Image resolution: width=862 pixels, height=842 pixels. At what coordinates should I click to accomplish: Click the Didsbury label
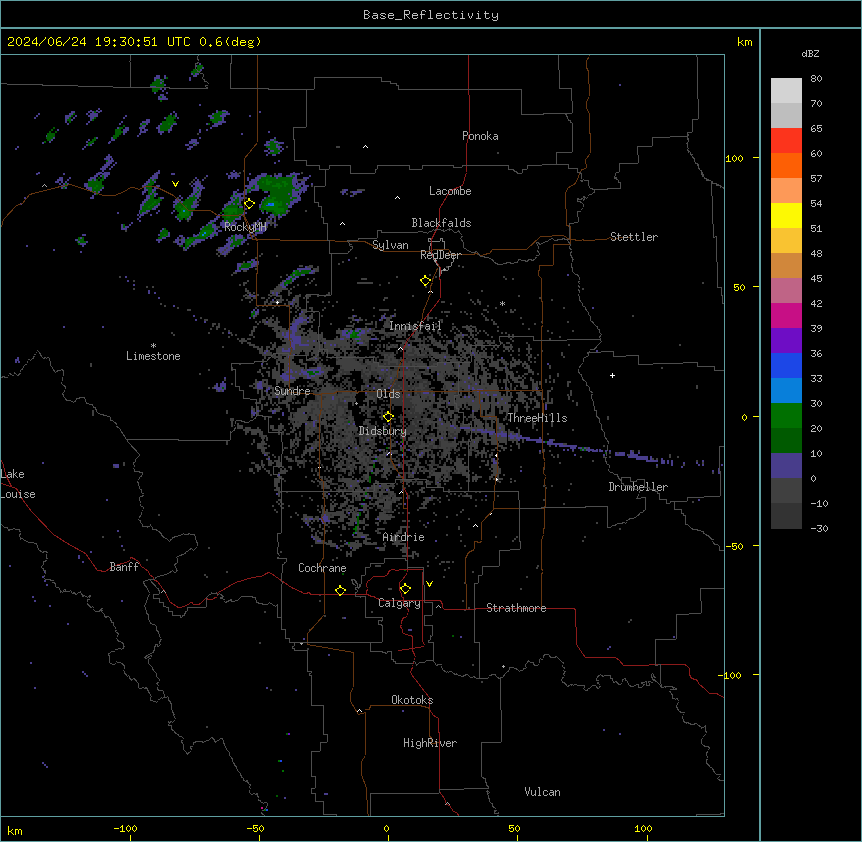tap(383, 431)
